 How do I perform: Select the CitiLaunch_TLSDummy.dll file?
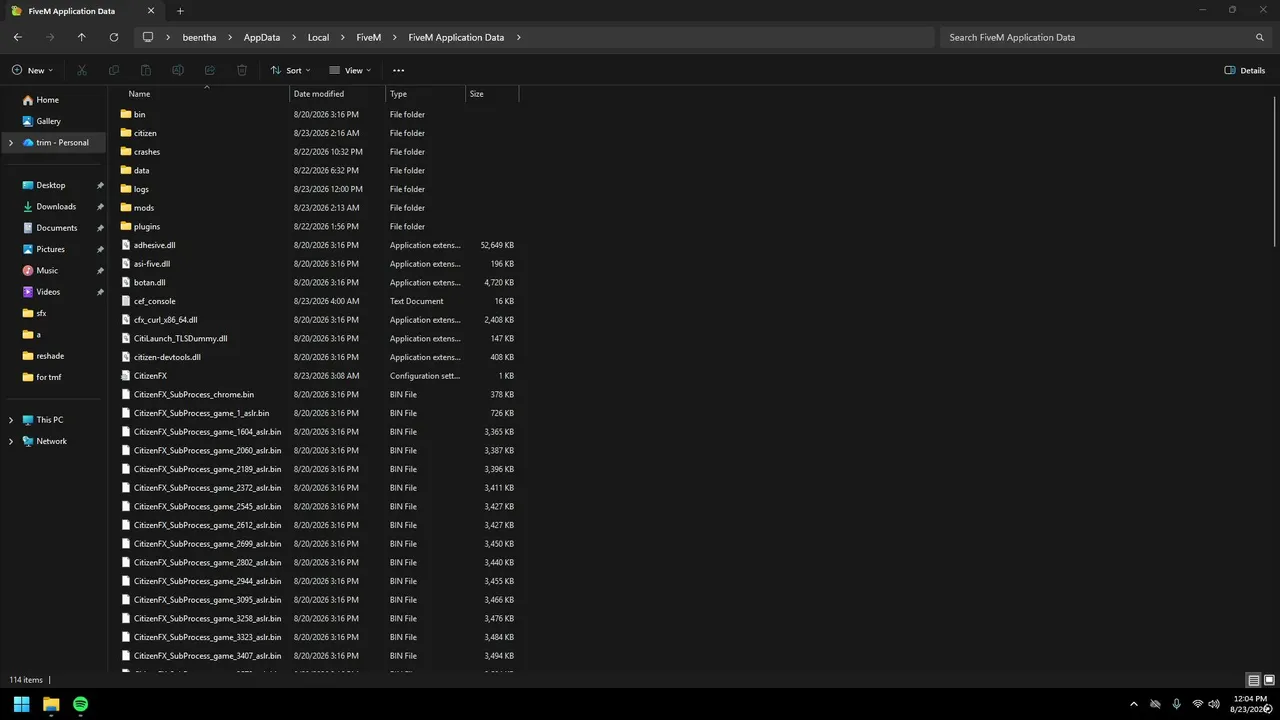tap(180, 339)
